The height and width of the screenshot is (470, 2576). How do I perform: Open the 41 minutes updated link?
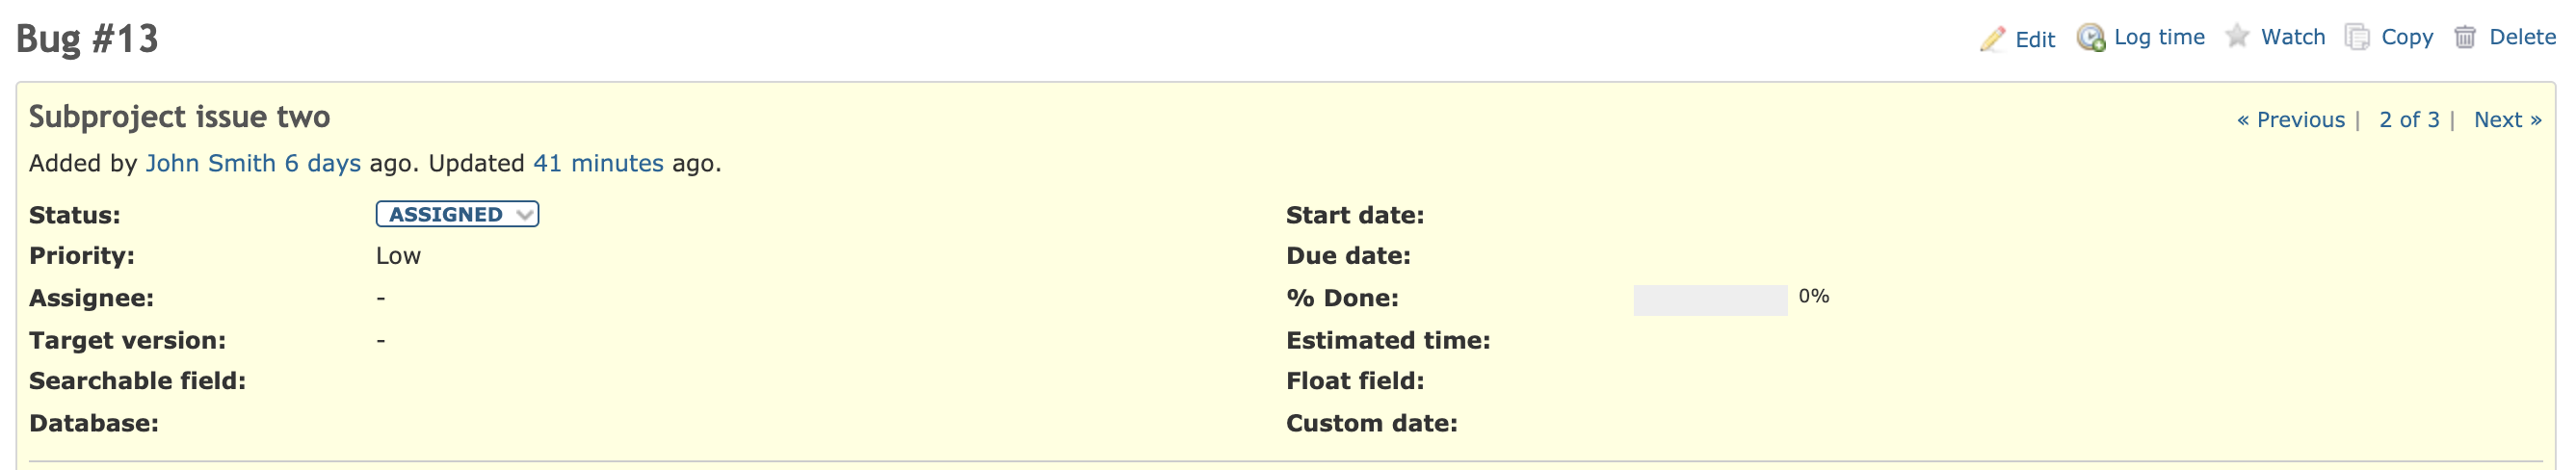pyautogui.click(x=598, y=163)
